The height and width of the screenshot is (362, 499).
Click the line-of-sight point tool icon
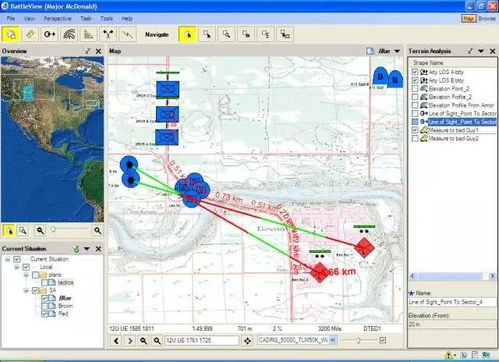50,35
